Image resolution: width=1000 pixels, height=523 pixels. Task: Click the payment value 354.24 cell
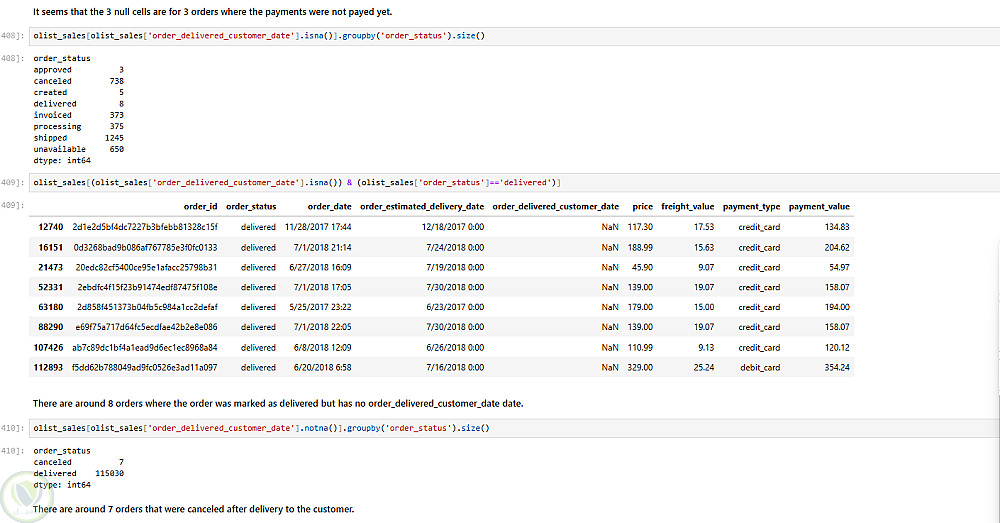coord(838,367)
